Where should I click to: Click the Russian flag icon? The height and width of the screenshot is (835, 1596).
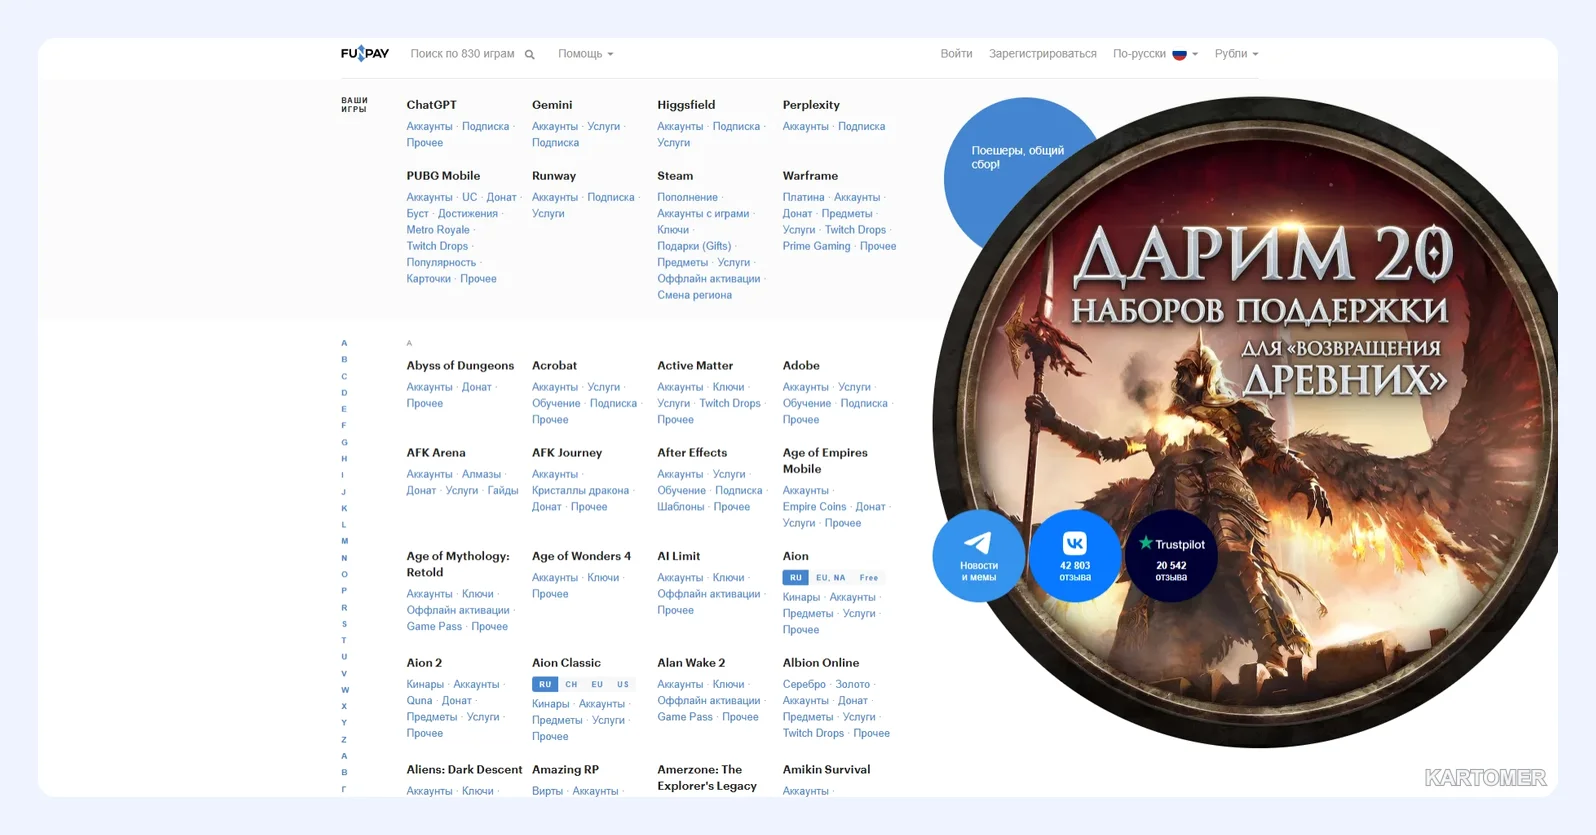point(1180,54)
